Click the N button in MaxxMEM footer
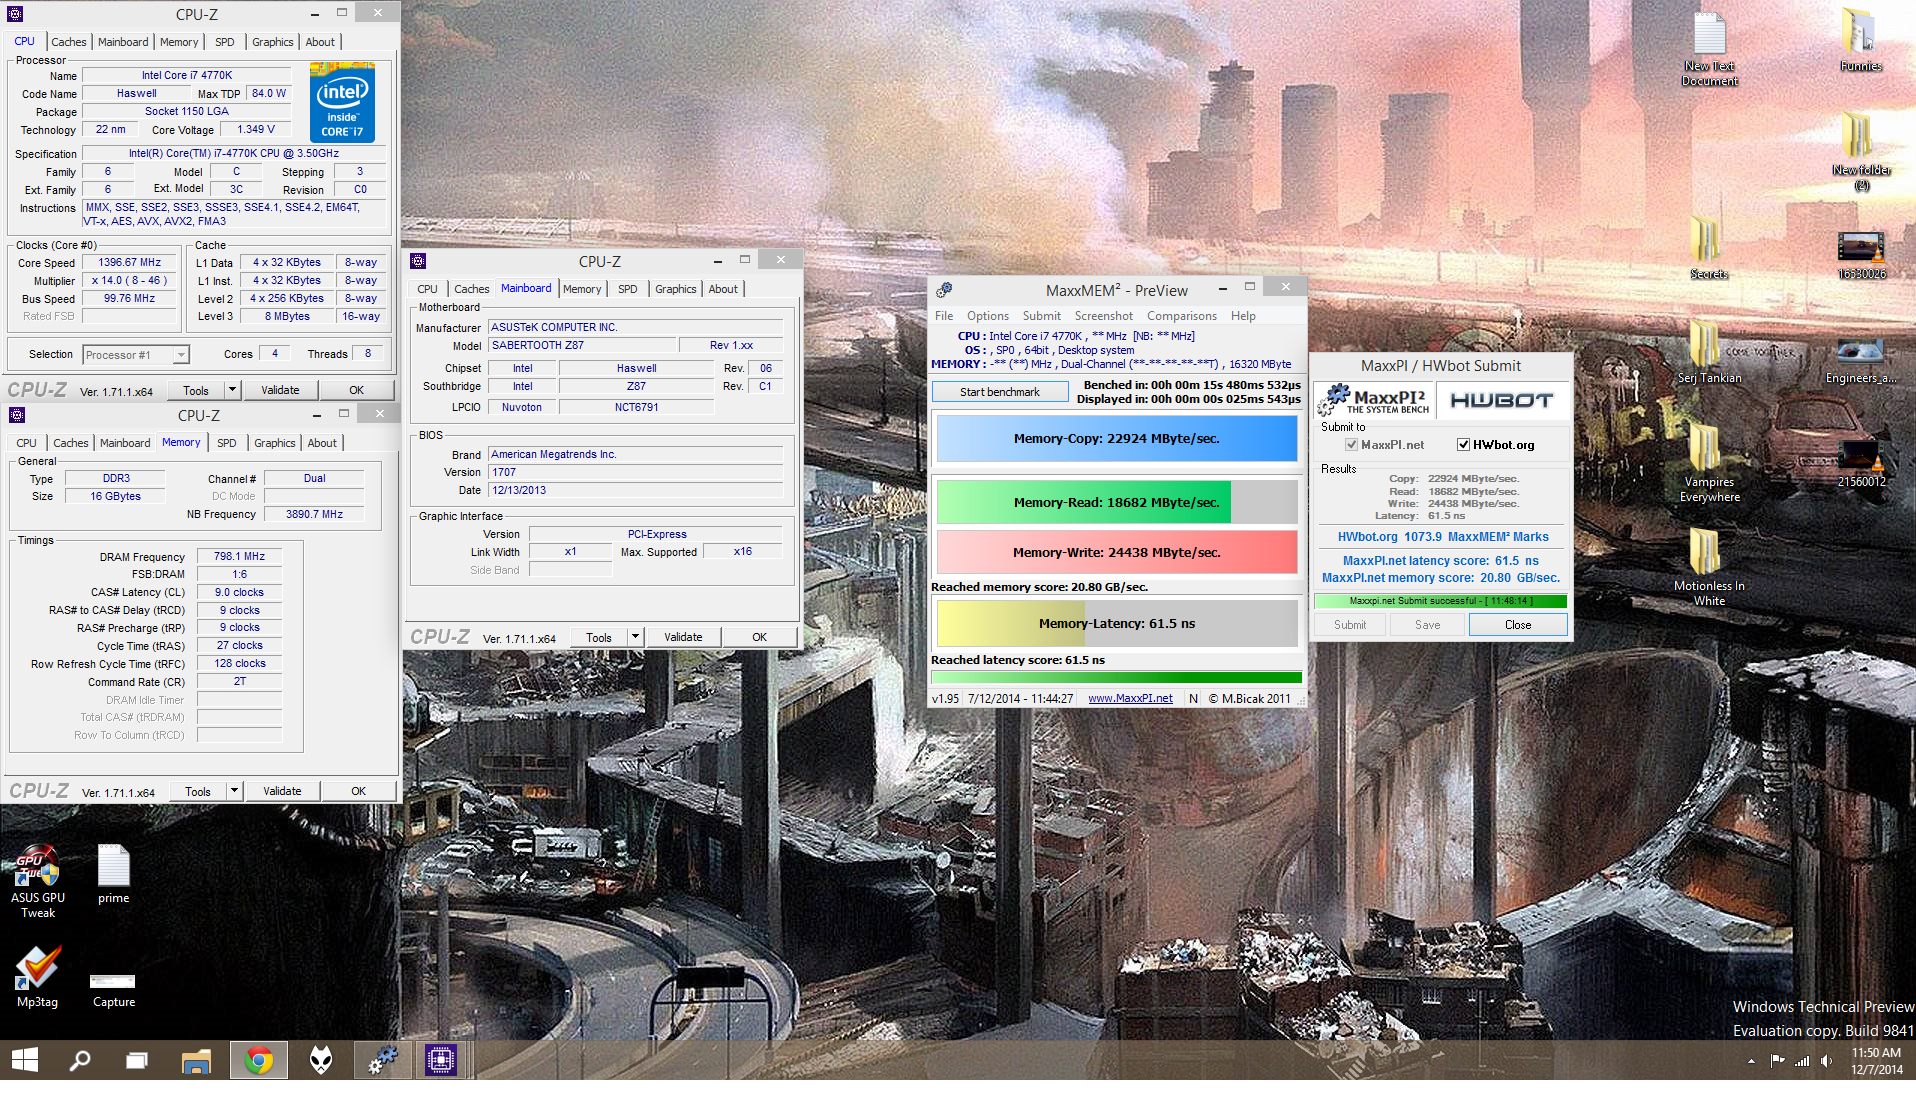 tap(1193, 699)
